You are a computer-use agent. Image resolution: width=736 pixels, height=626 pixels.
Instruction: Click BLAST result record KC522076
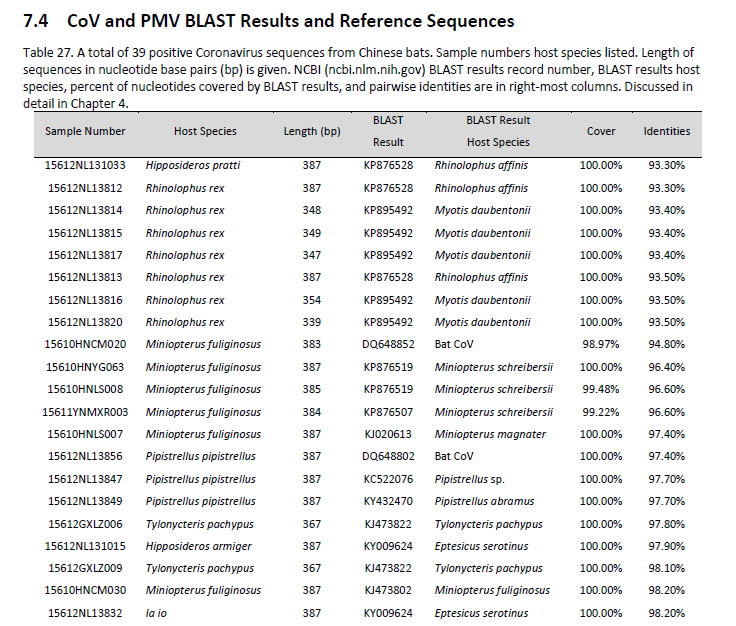pos(388,479)
